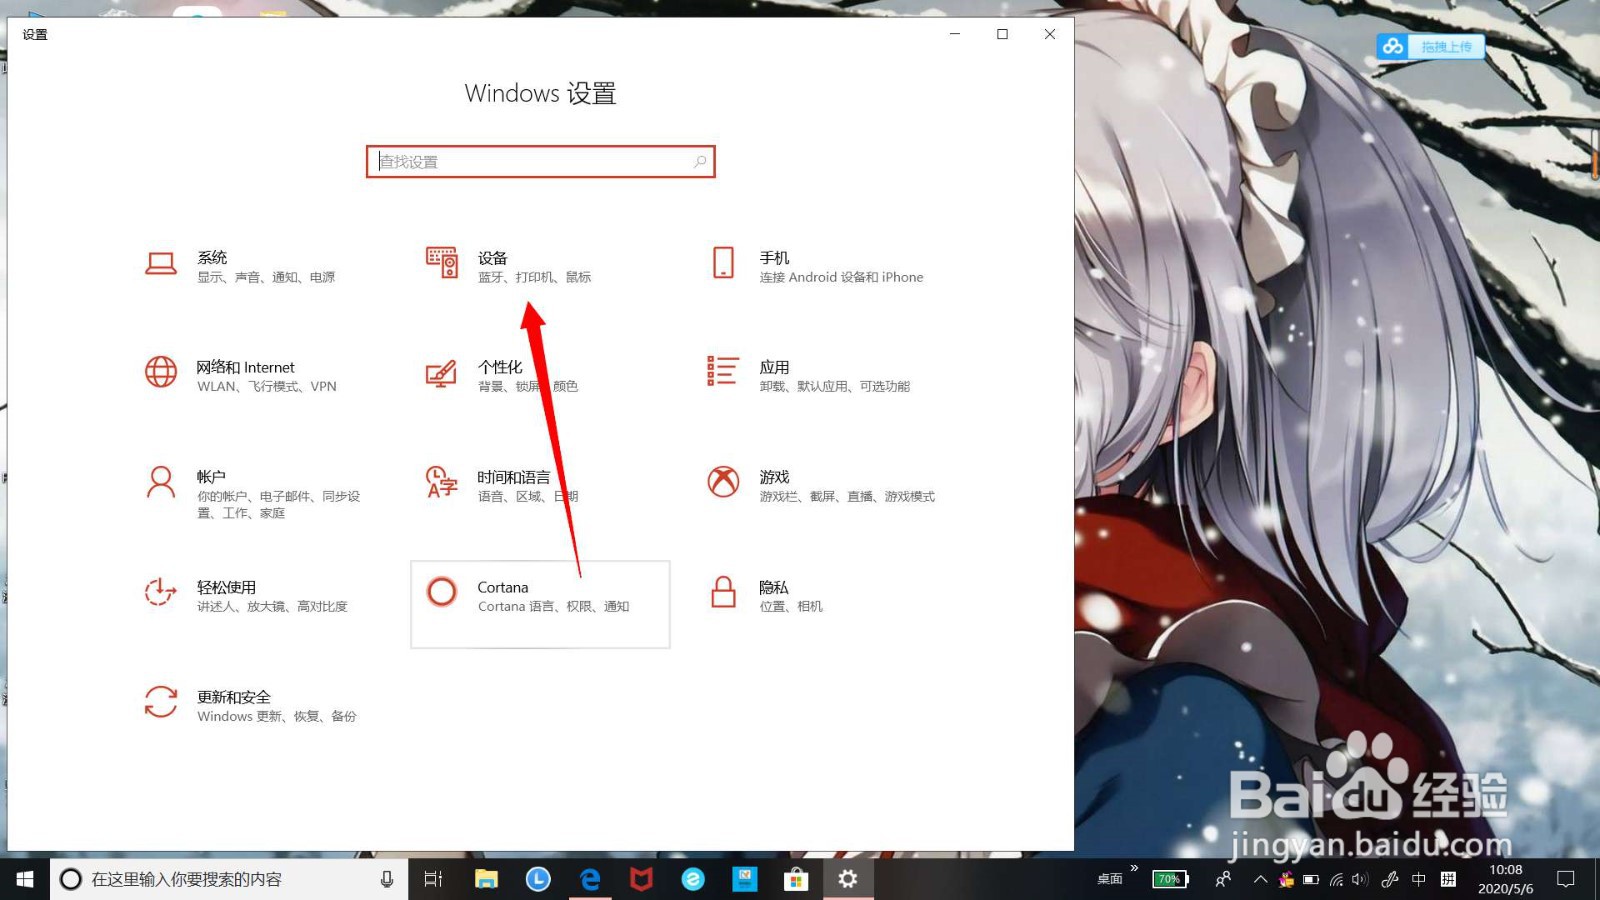Image resolution: width=1600 pixels, height=900 pixels.
Task: Open File Explorer from the taskbar
Action: (486, 879)
